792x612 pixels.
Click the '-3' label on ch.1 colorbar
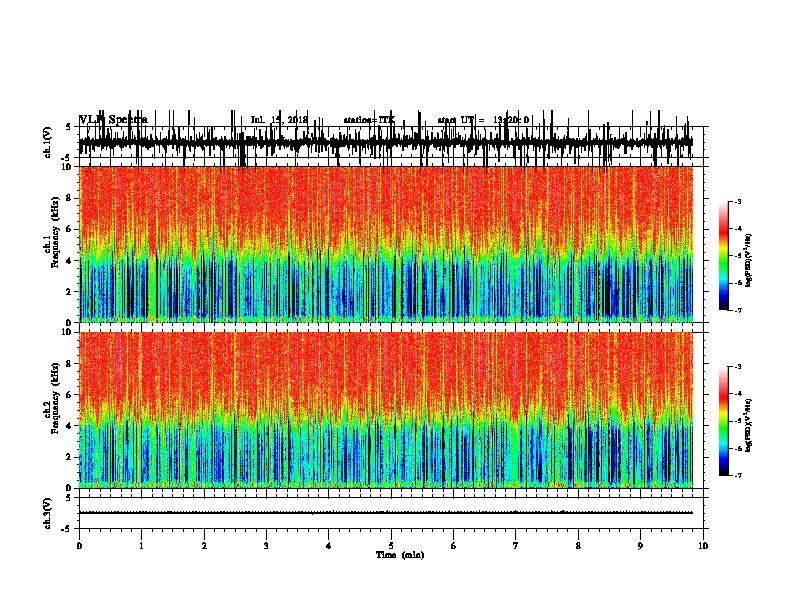click(738, 201)
